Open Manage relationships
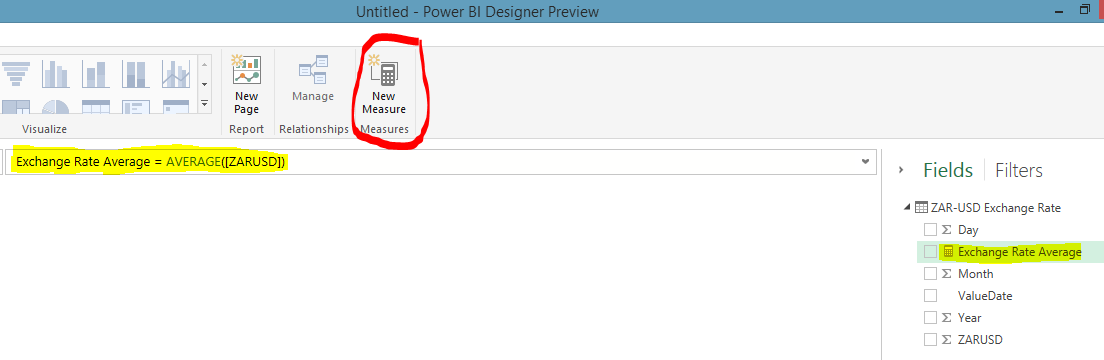The width and height of the screenshot is (1104, 360). [313, 78]
